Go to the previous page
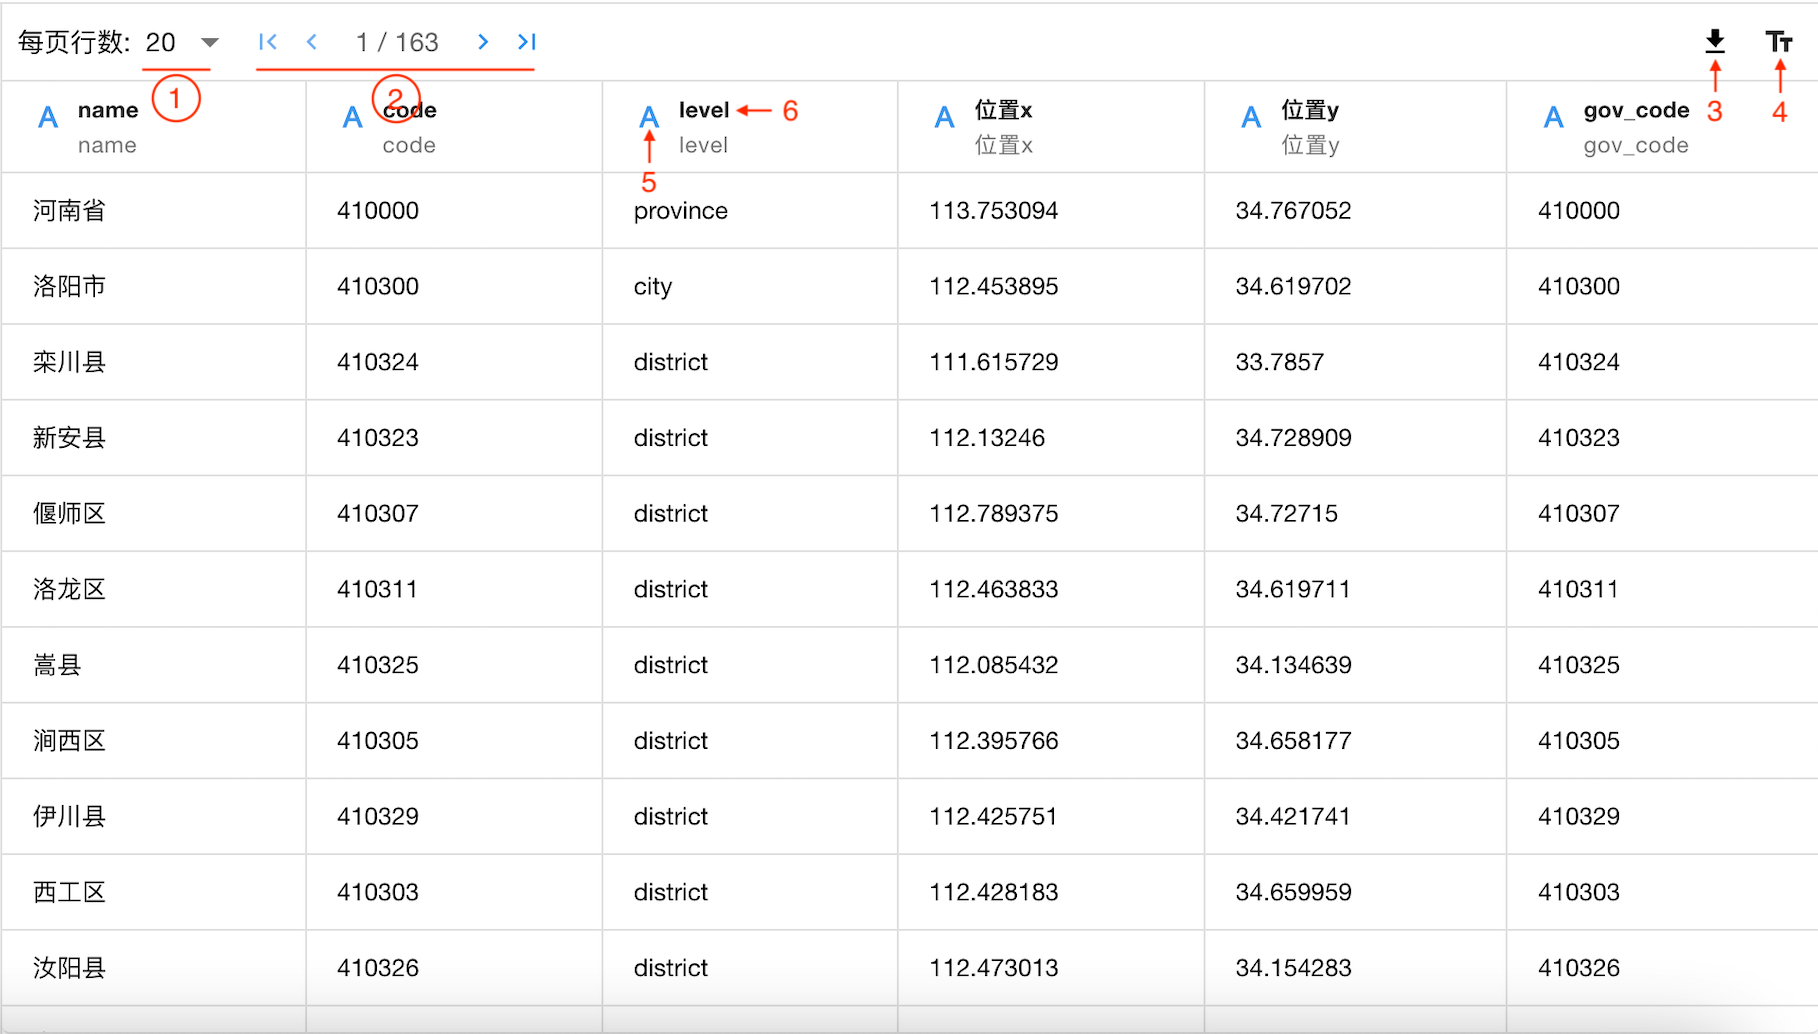 (x=312, y=42)
